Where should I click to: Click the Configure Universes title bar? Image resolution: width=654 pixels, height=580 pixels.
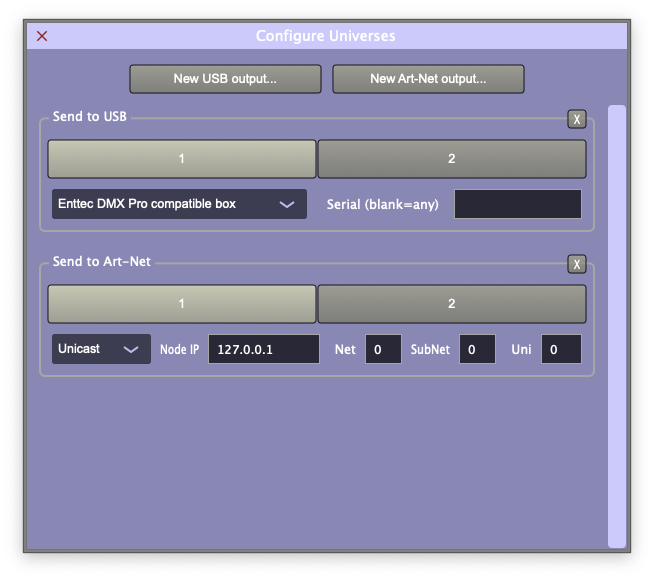click(326, 36)
